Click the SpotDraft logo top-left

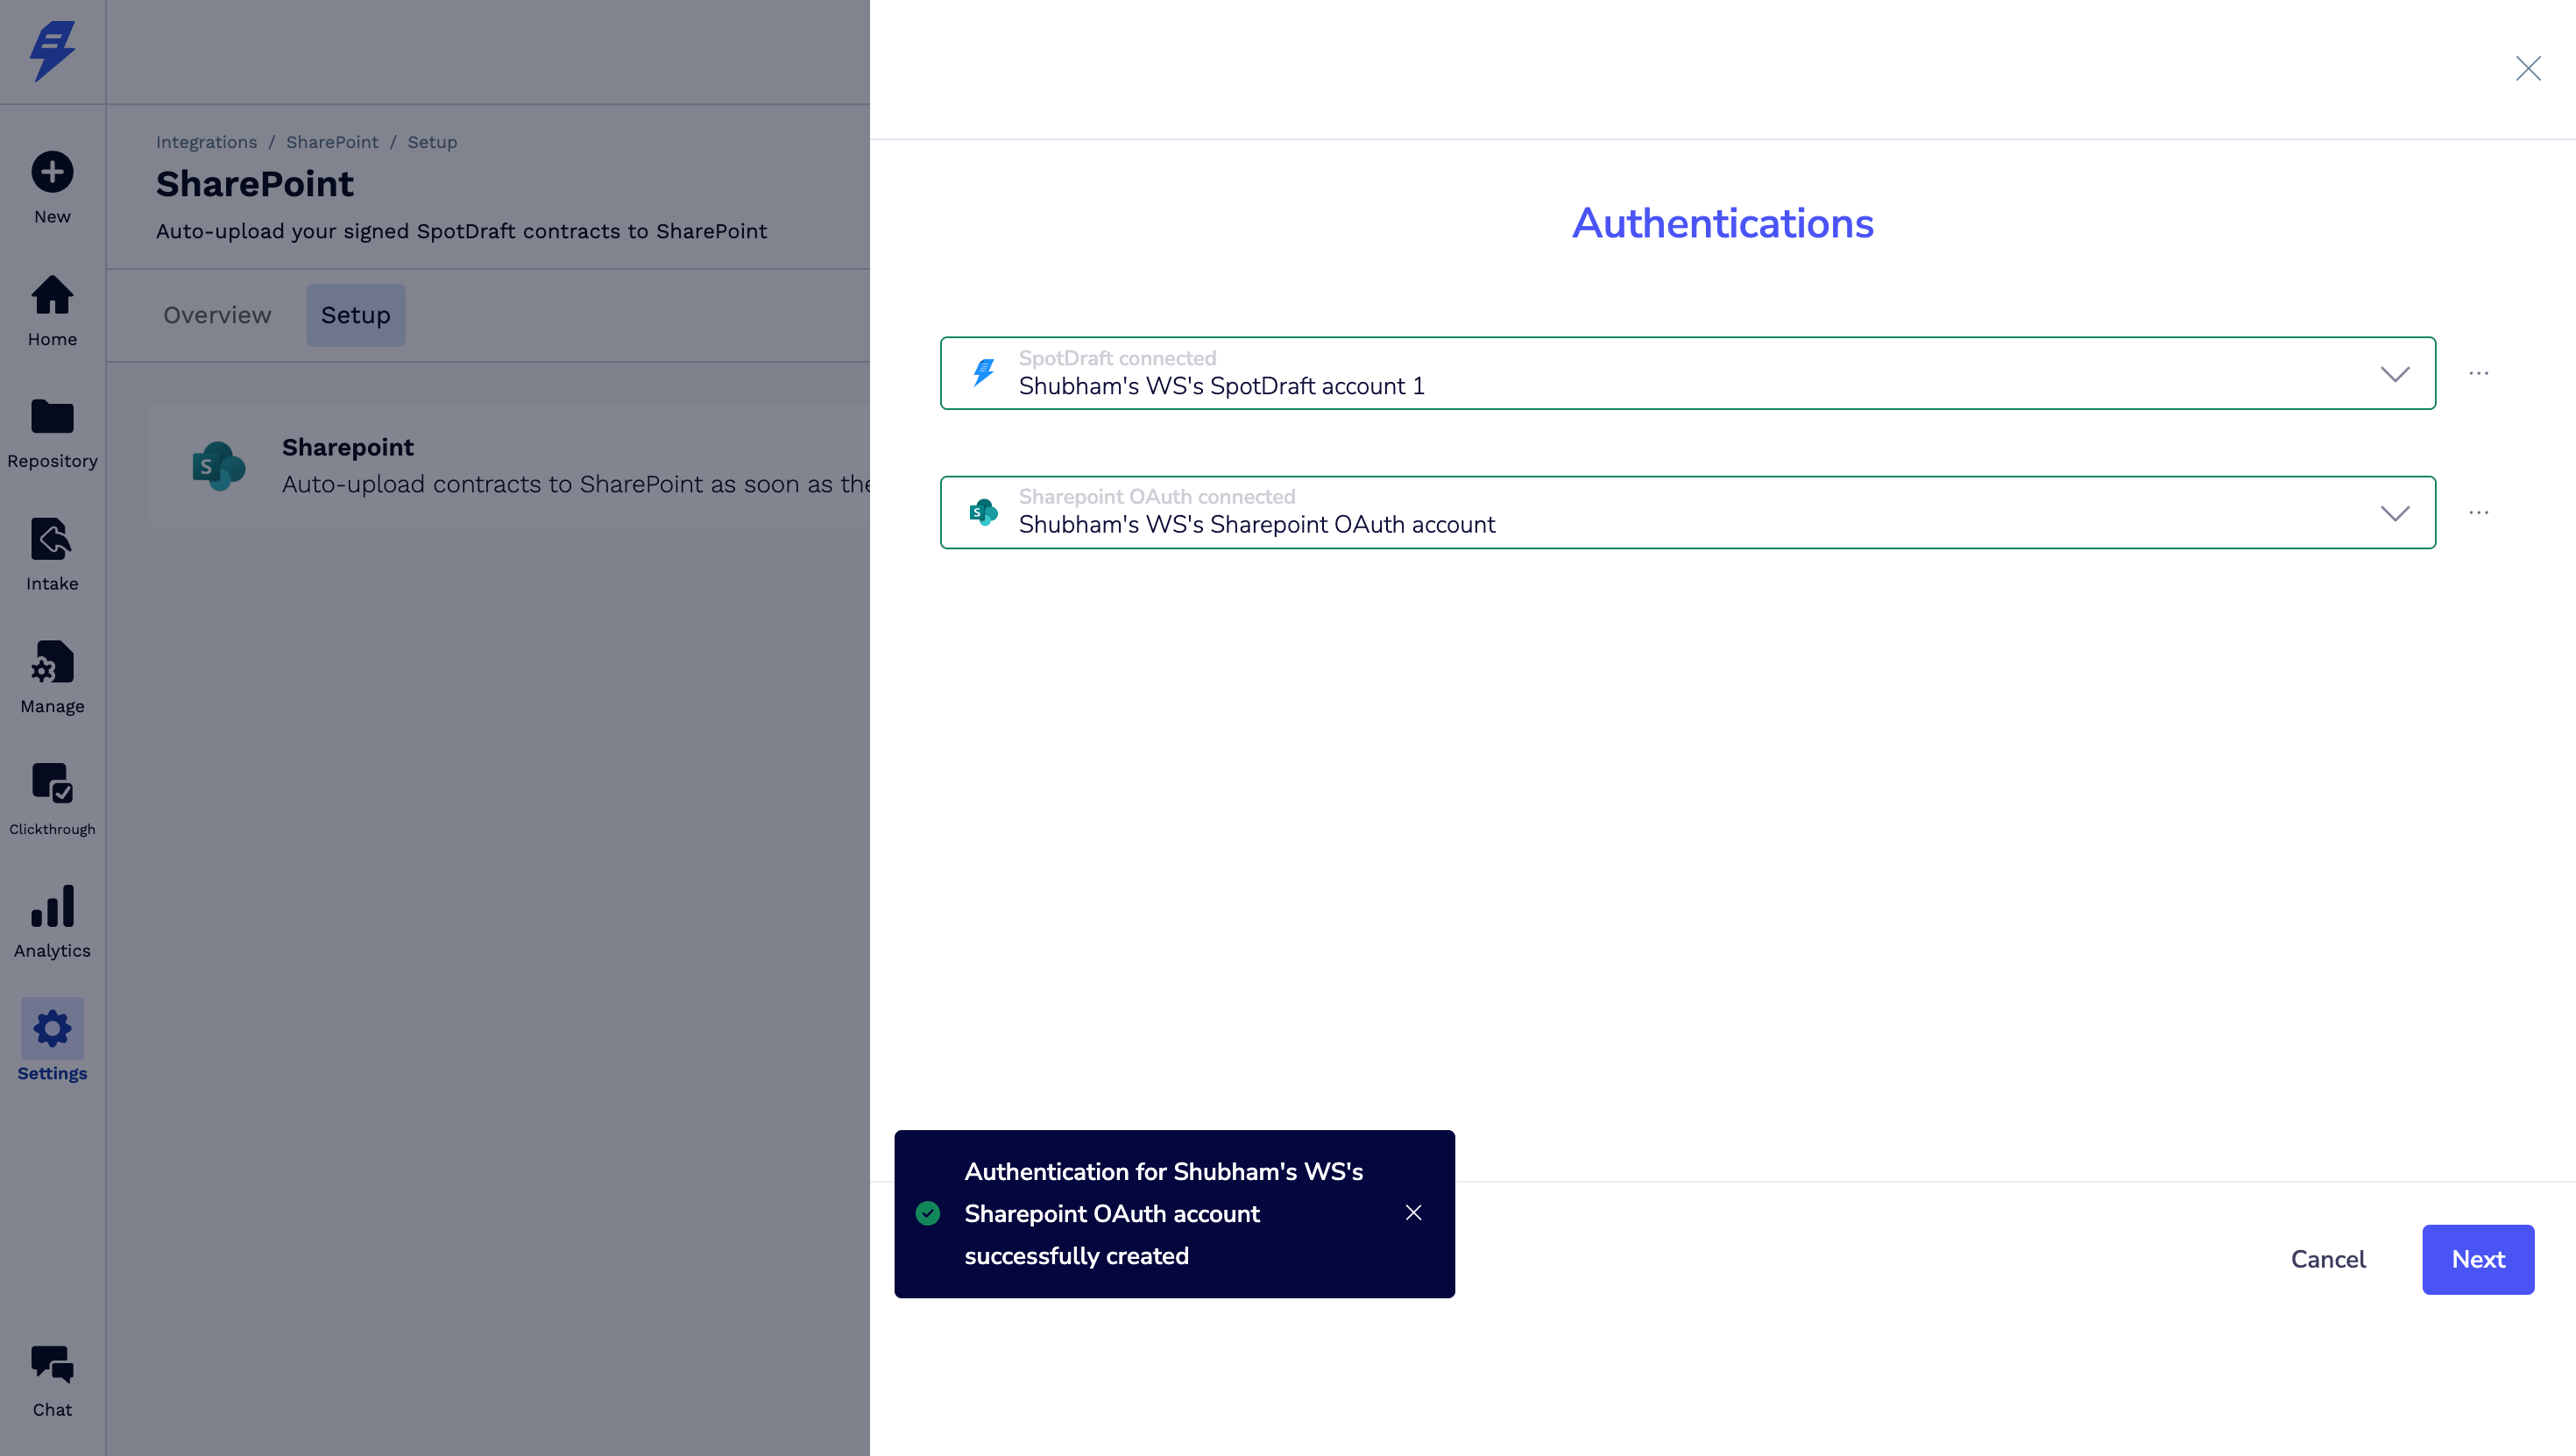coord(52,50)
